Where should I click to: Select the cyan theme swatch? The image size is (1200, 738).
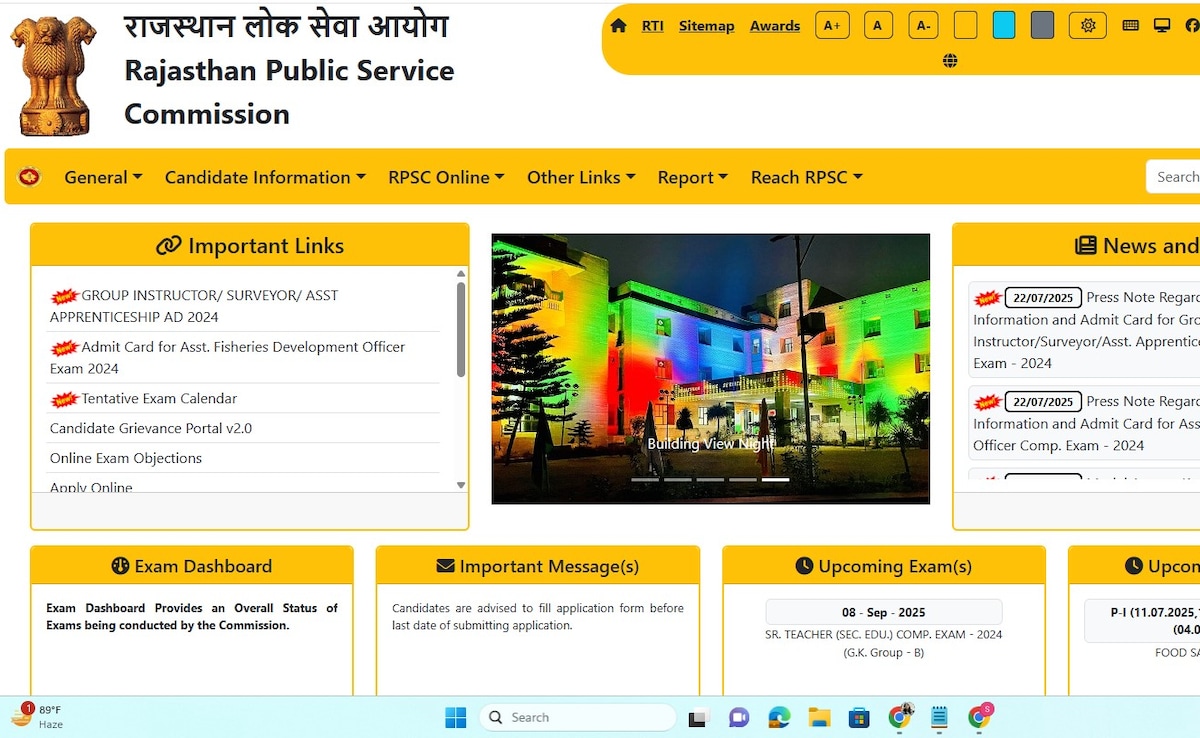click(x=1004, y=25)
